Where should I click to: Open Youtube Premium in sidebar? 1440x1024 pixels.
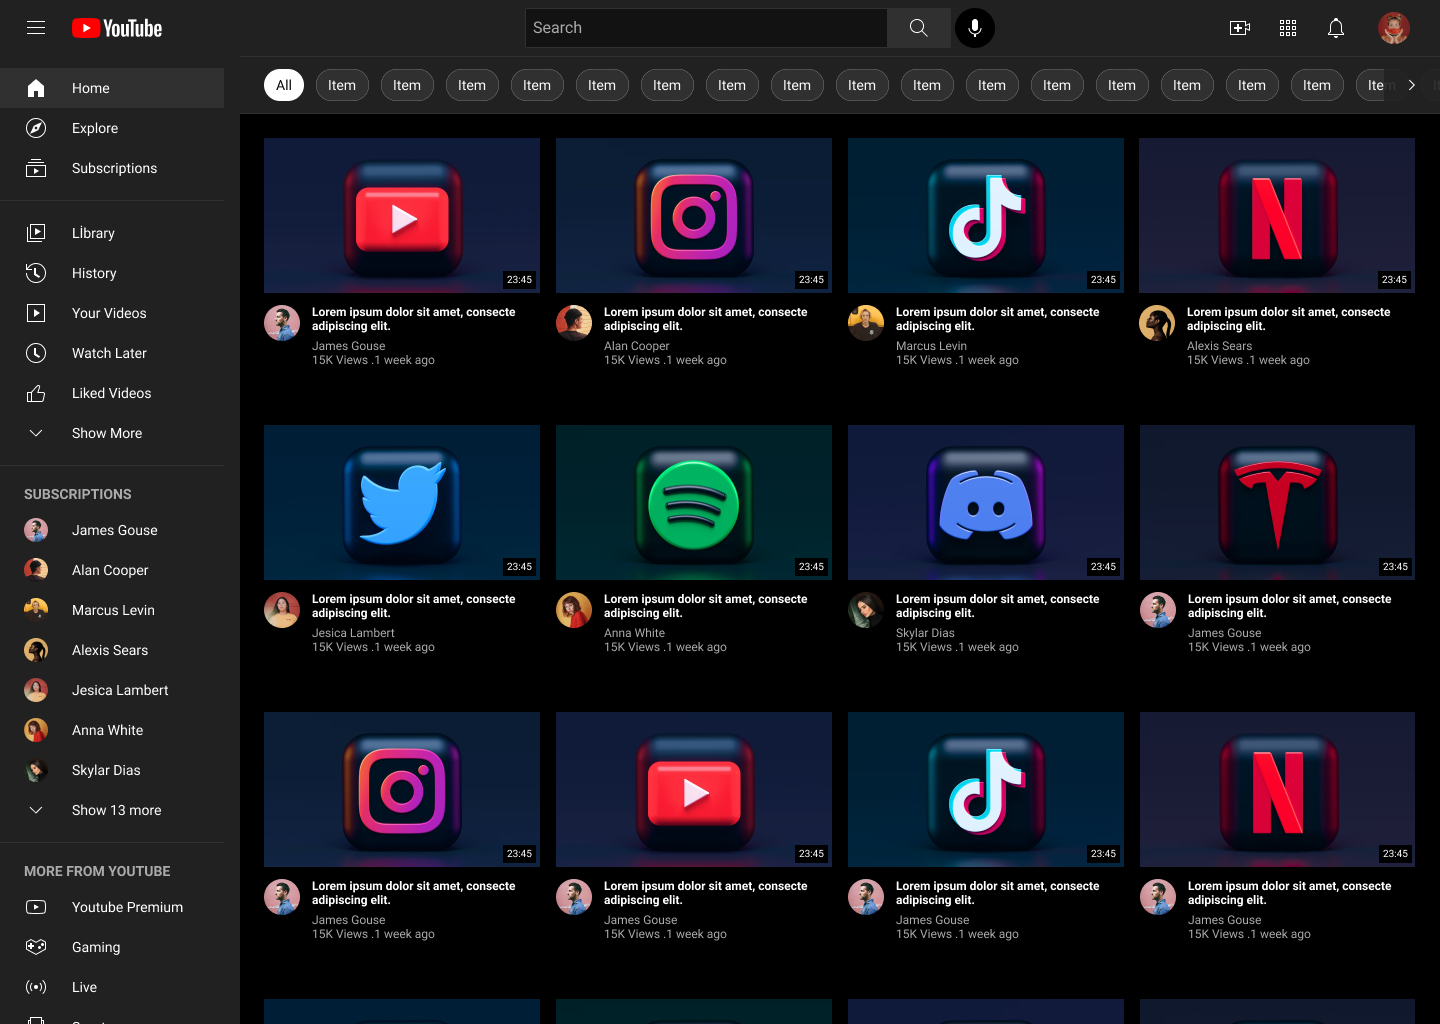click(112, 907)
